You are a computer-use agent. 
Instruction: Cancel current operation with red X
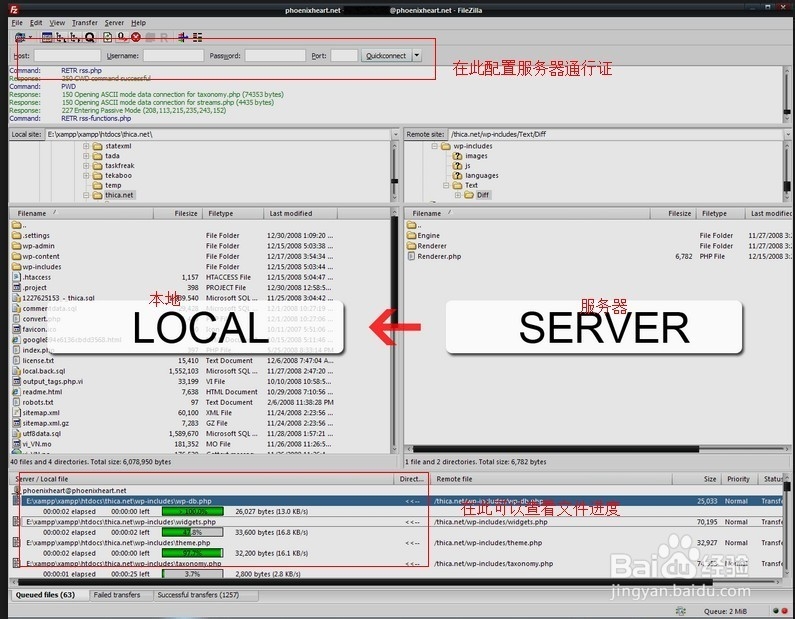tap(135, 37)
